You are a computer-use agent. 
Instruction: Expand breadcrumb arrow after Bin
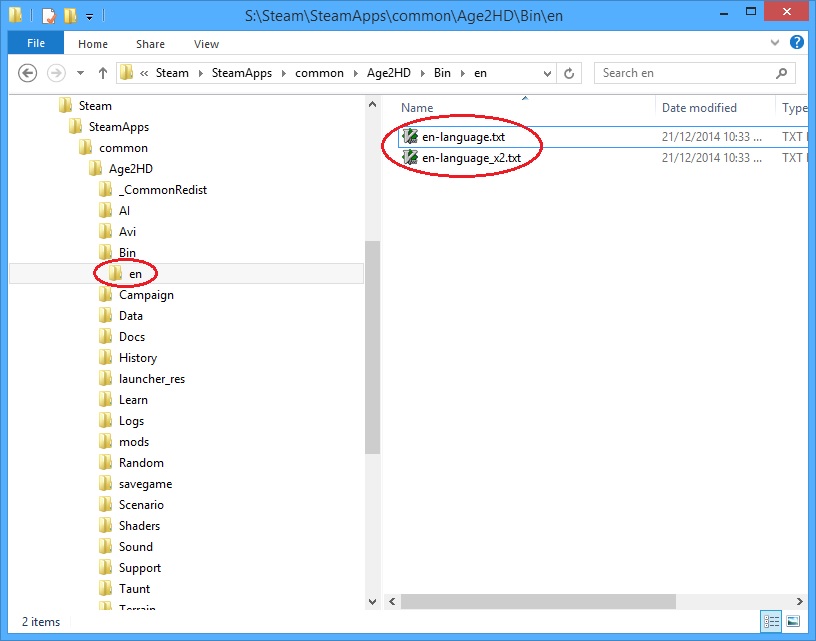click(x=462, y=73)
